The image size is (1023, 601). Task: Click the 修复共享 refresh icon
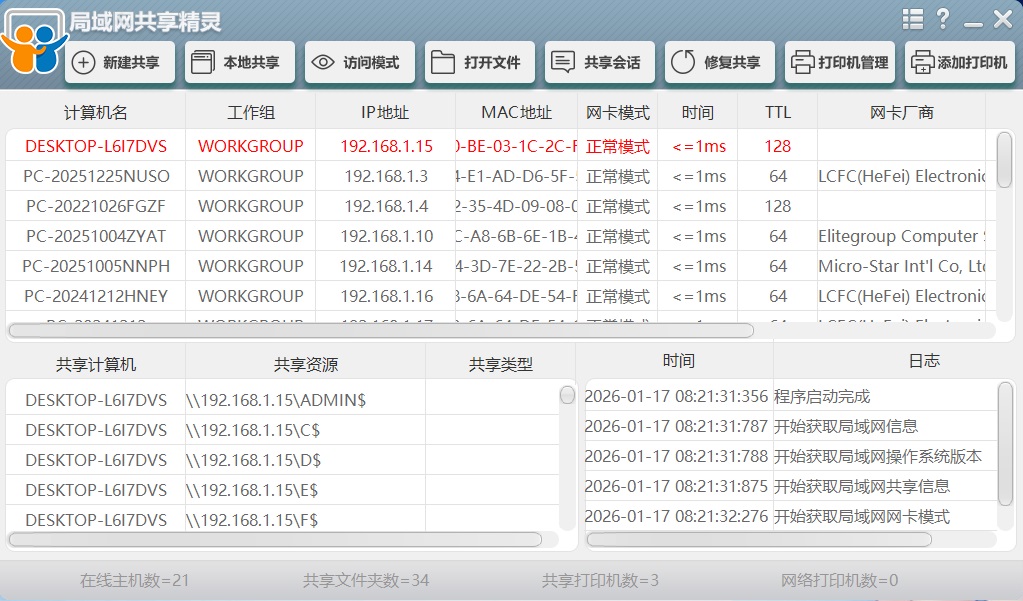(682, 63)
